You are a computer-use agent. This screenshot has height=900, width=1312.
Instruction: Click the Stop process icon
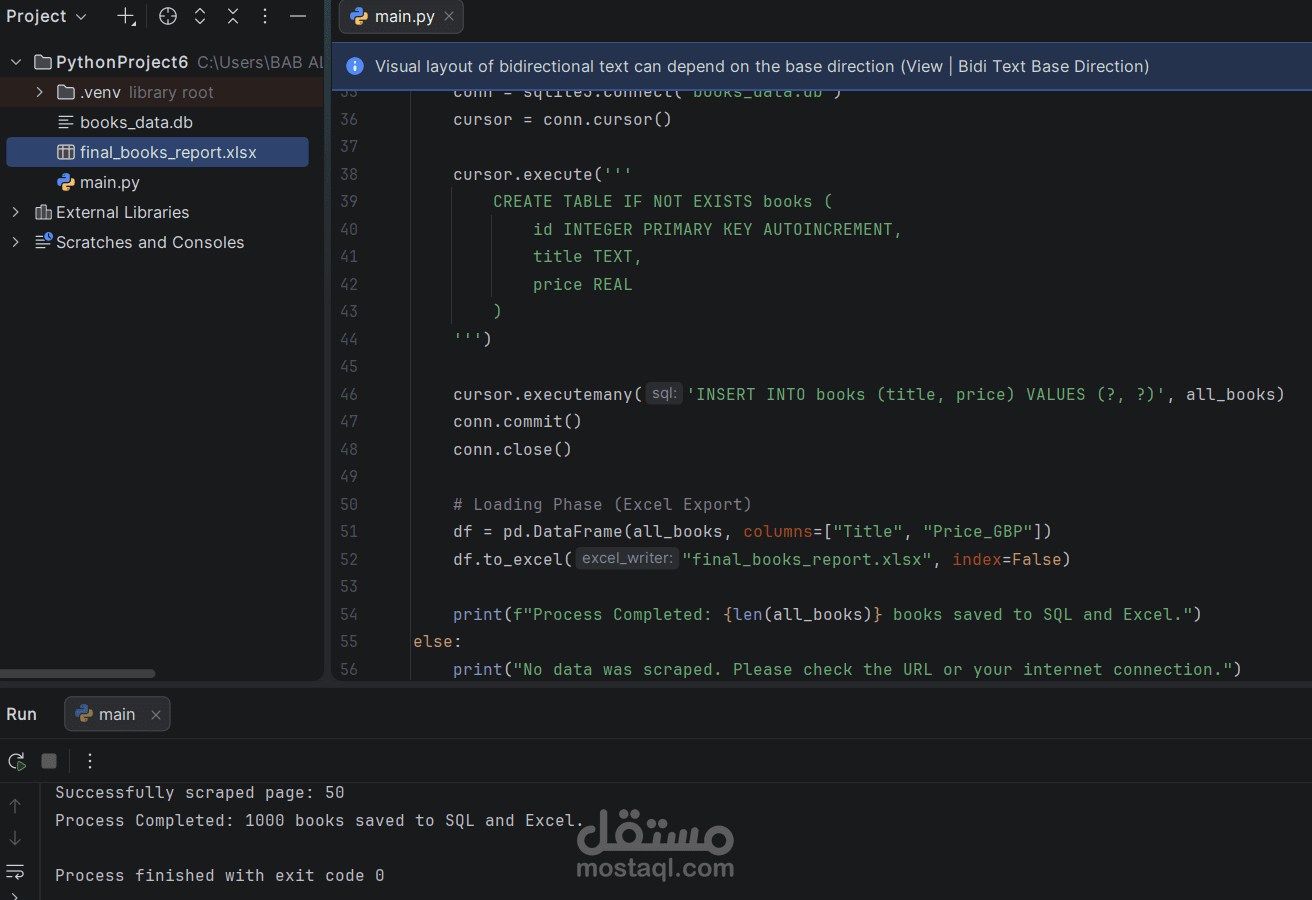point(49,761)
